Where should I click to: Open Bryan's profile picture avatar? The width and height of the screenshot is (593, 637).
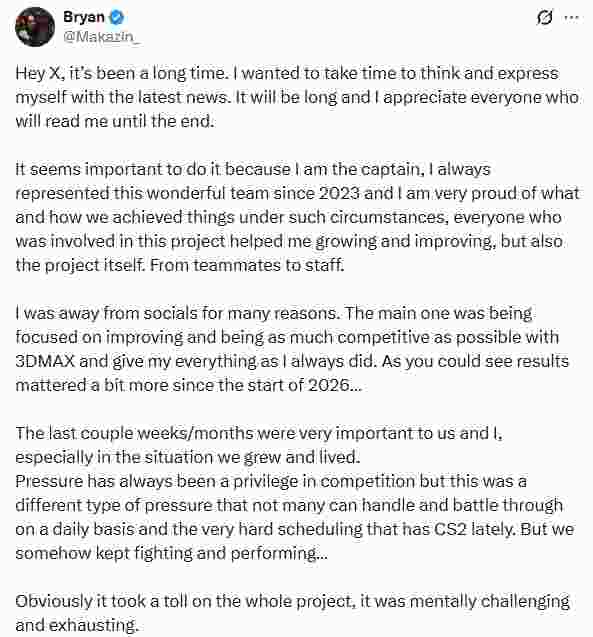click(35, 27)
